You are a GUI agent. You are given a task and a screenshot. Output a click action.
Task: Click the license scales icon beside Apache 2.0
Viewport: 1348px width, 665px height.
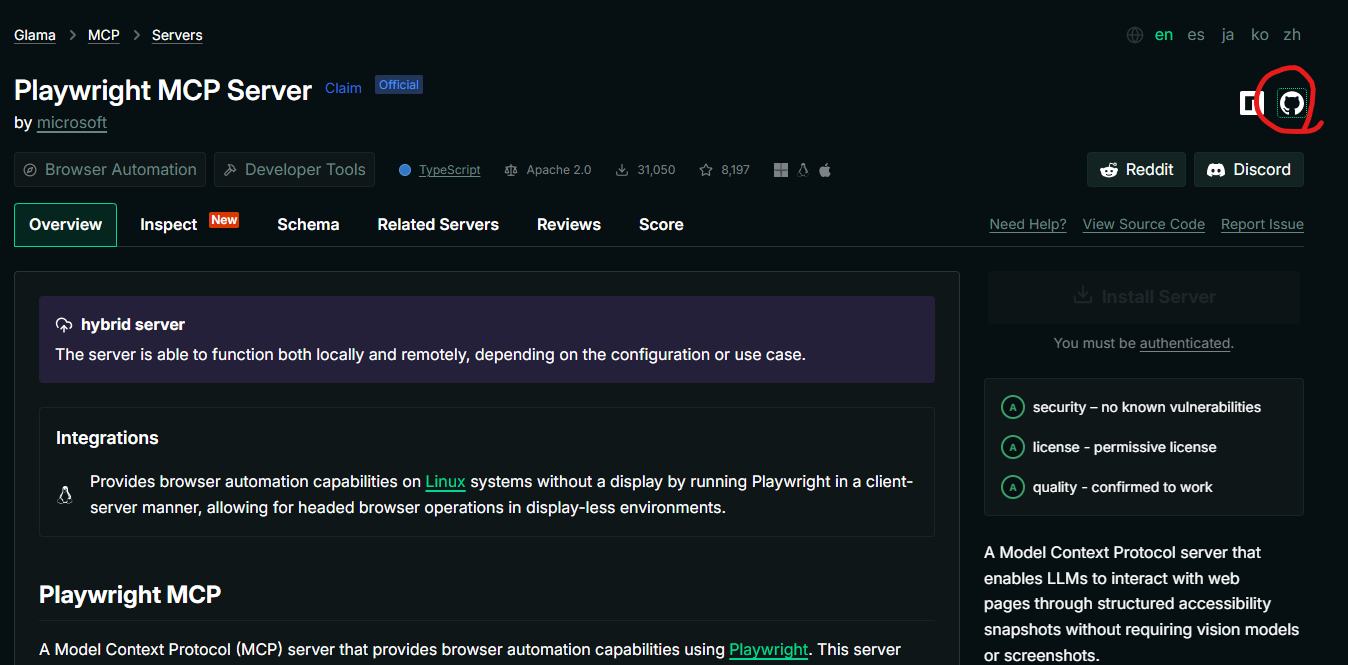(512, 170)
